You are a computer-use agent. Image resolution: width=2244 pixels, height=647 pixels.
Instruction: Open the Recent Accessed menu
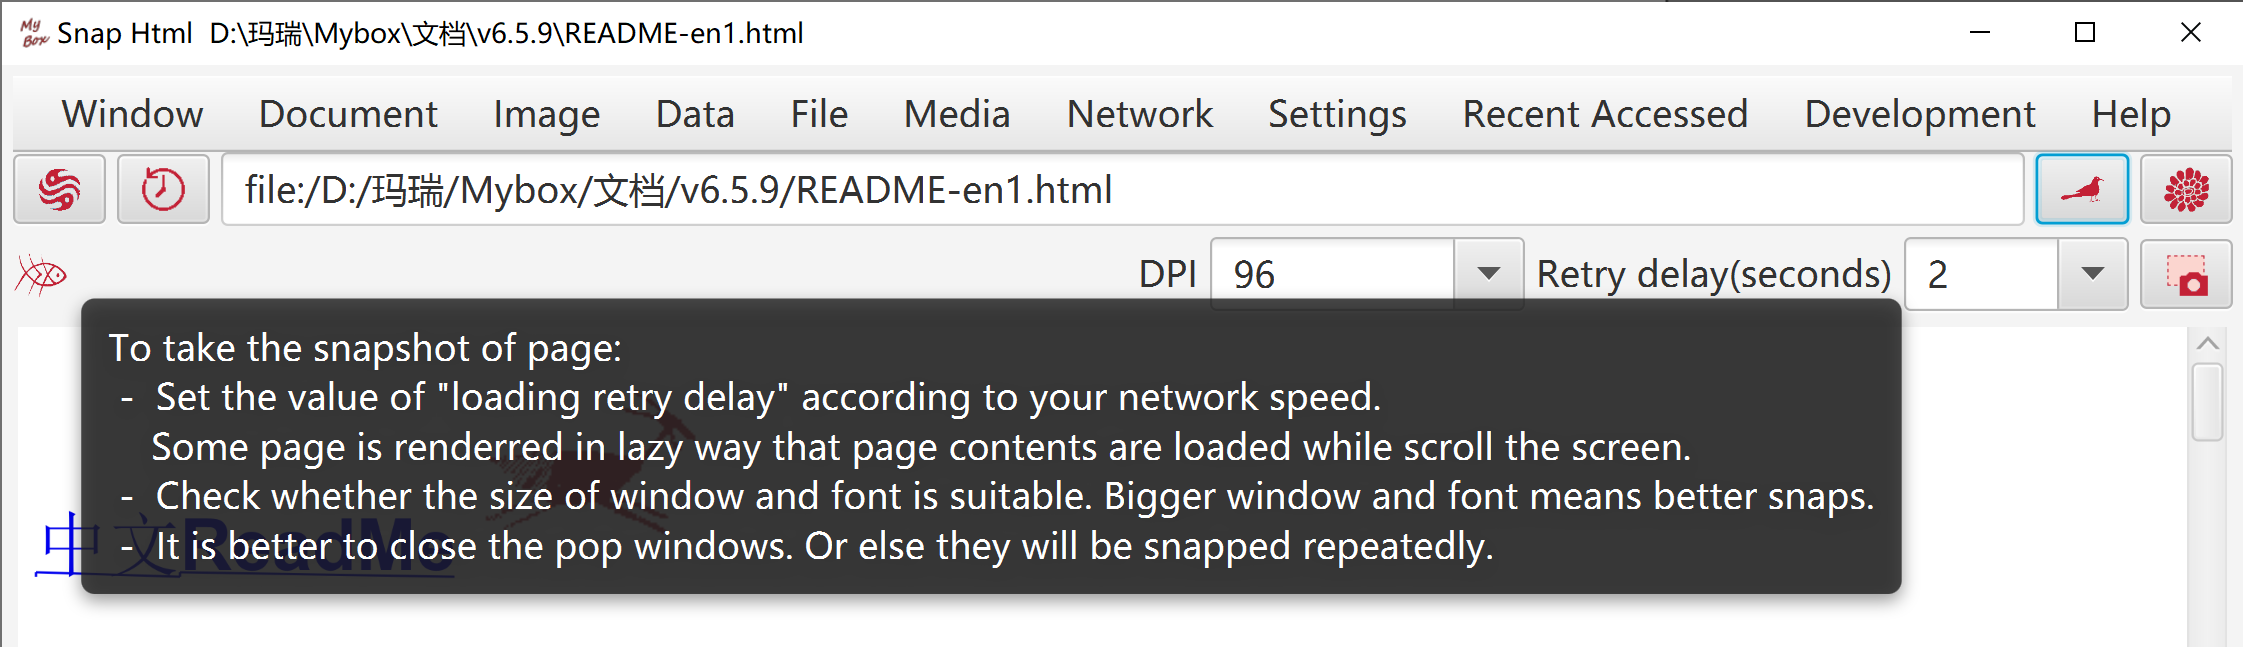(1605, 114)
